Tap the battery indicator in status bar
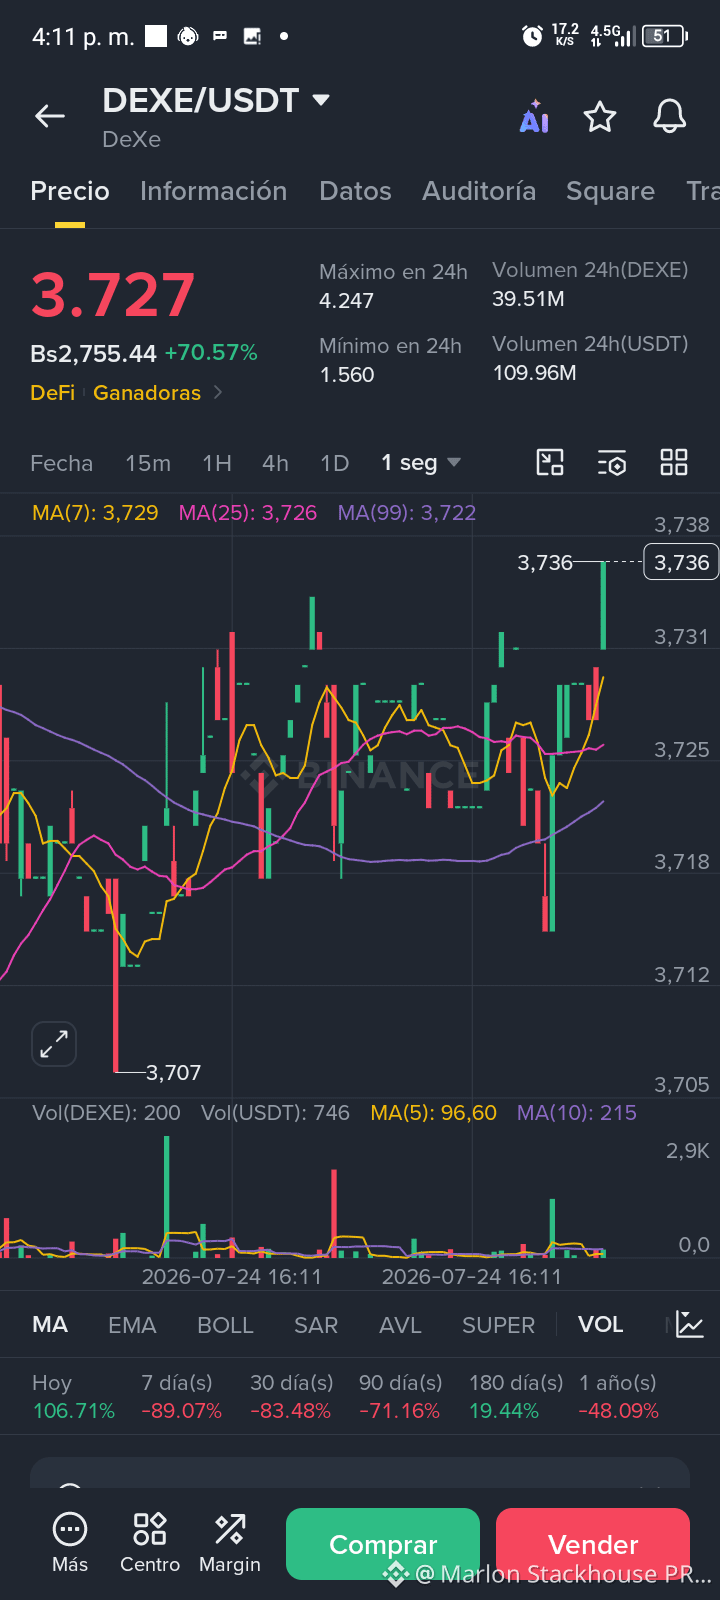Image resolution: width=720 pixels, height=1600 pixels. (x=664, y=36)
